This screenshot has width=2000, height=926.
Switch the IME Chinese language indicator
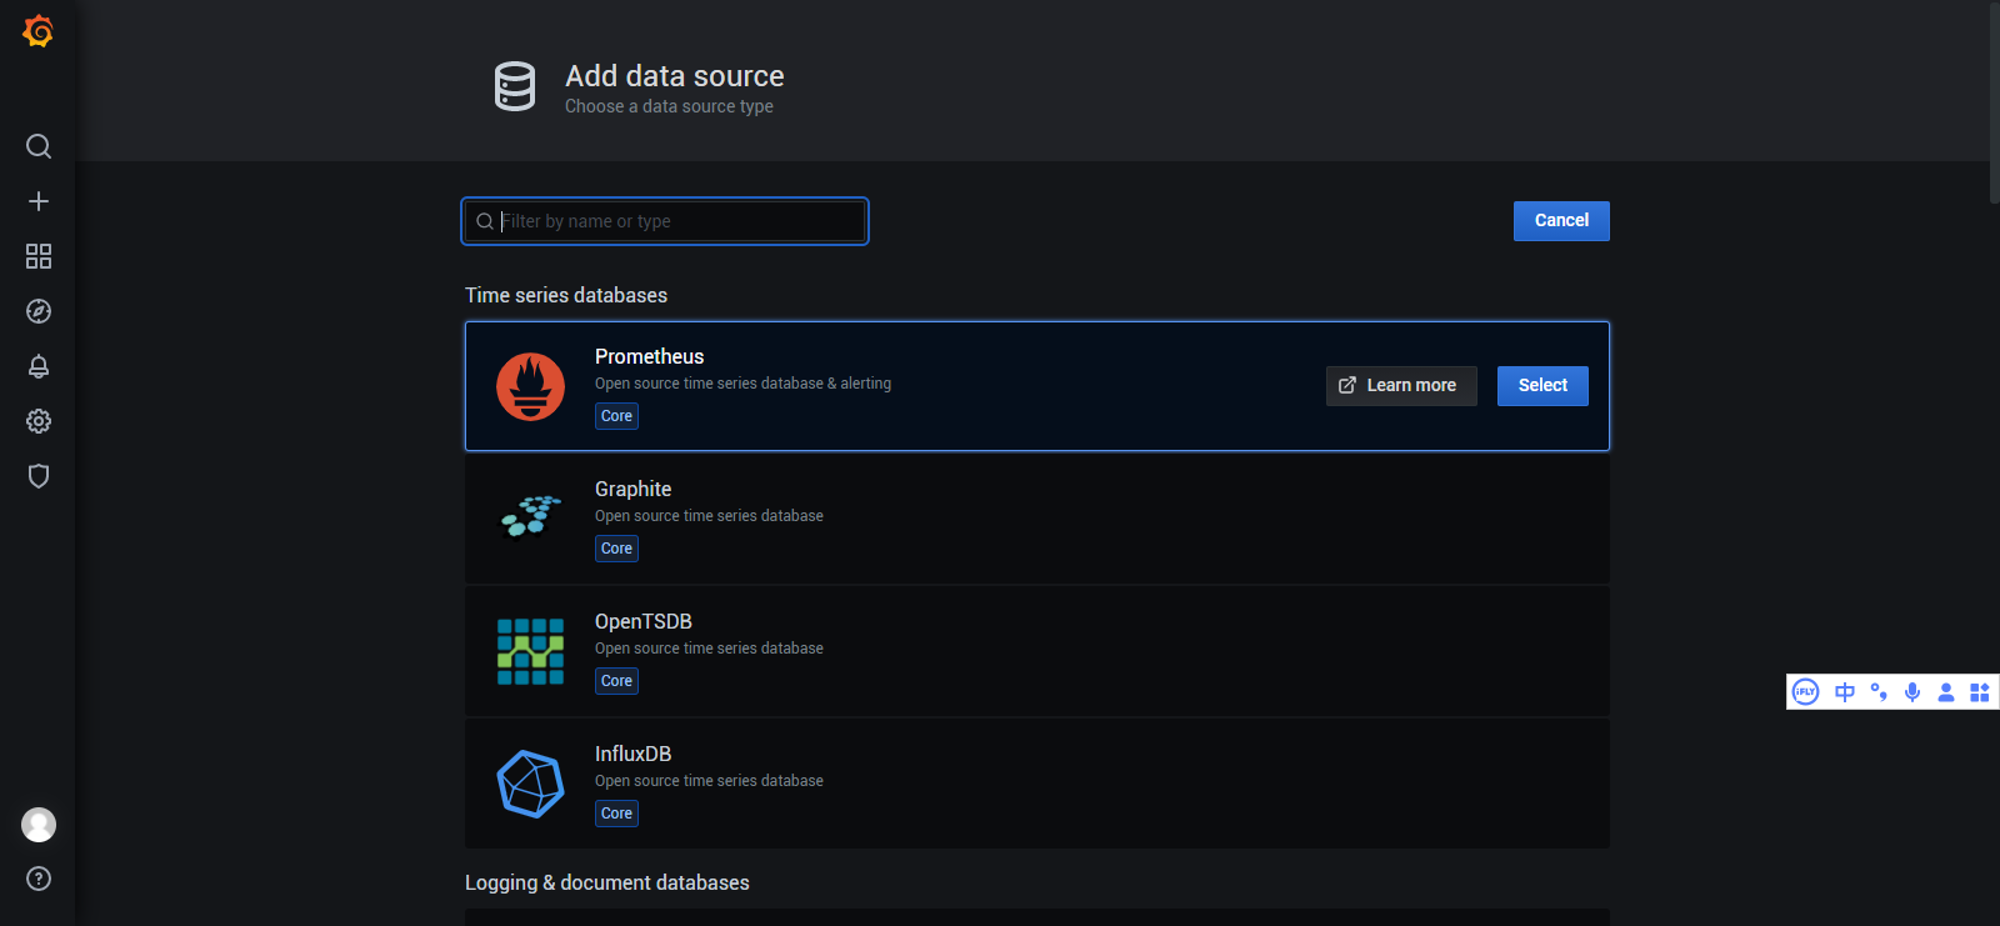1845,692
